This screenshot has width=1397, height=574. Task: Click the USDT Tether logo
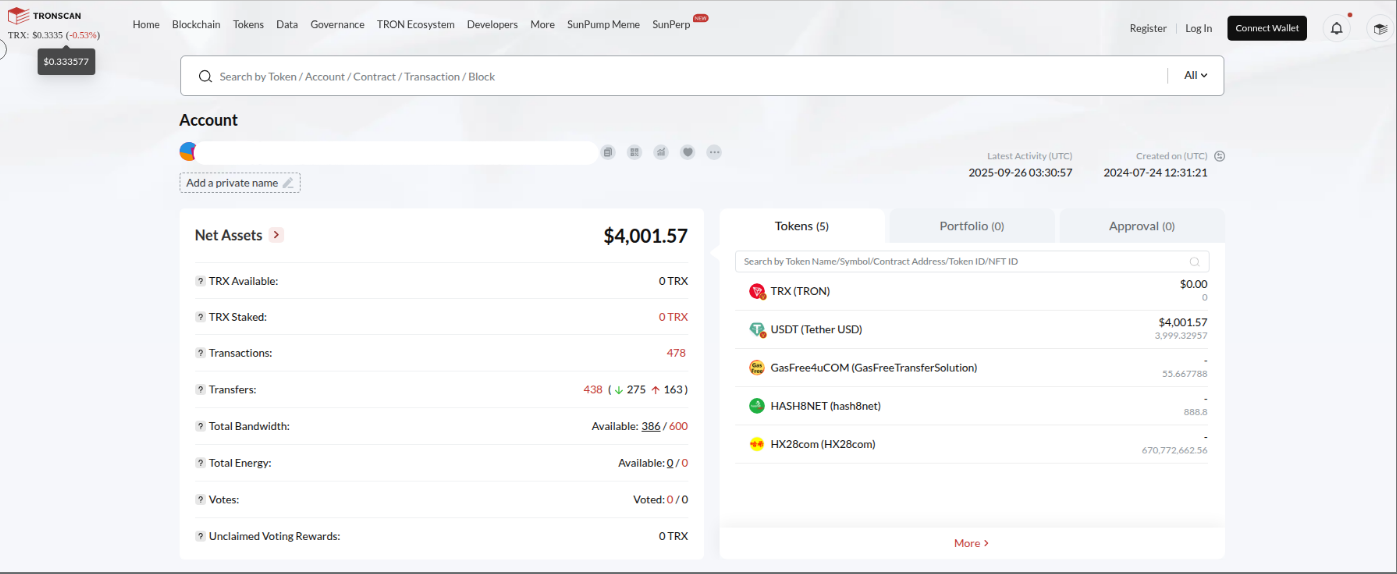point(757,329)
